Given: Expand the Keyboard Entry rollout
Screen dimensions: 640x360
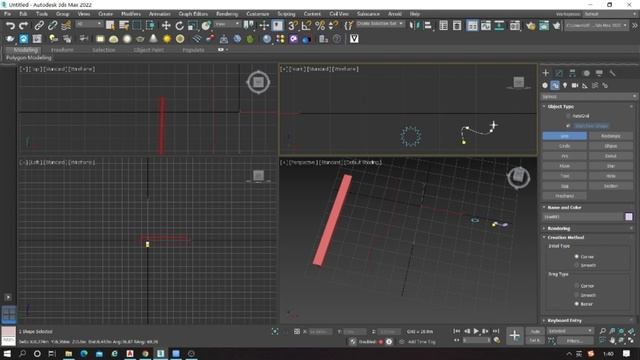Looking at the screenshot, I should 565,320.
